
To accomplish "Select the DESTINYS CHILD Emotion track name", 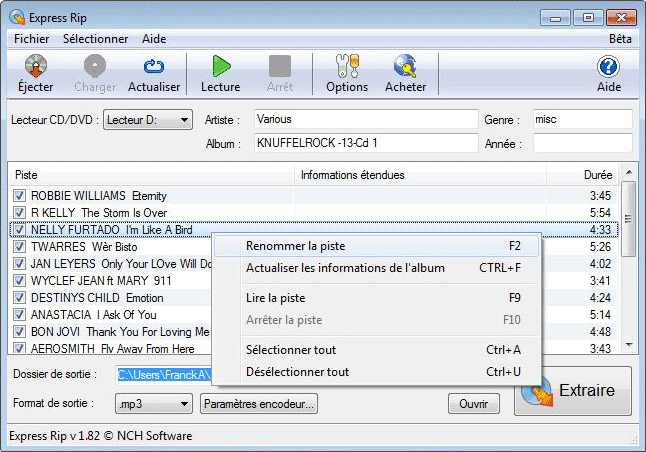I will click(x=97, y=297).
